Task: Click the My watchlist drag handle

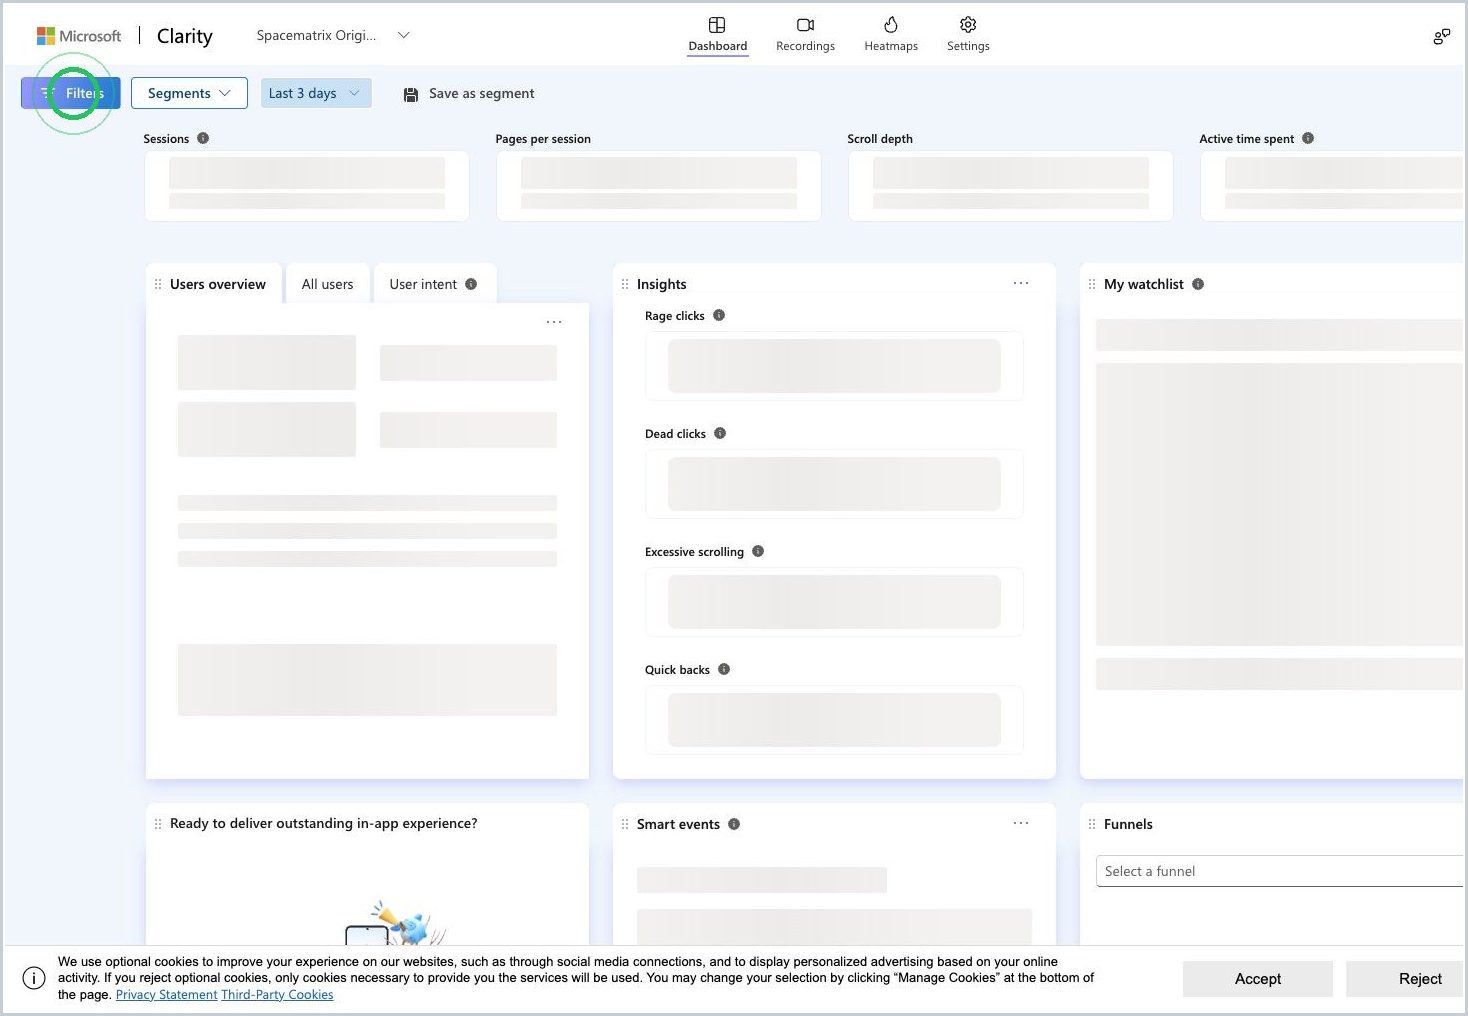Action: click(x=1092, y=284)
